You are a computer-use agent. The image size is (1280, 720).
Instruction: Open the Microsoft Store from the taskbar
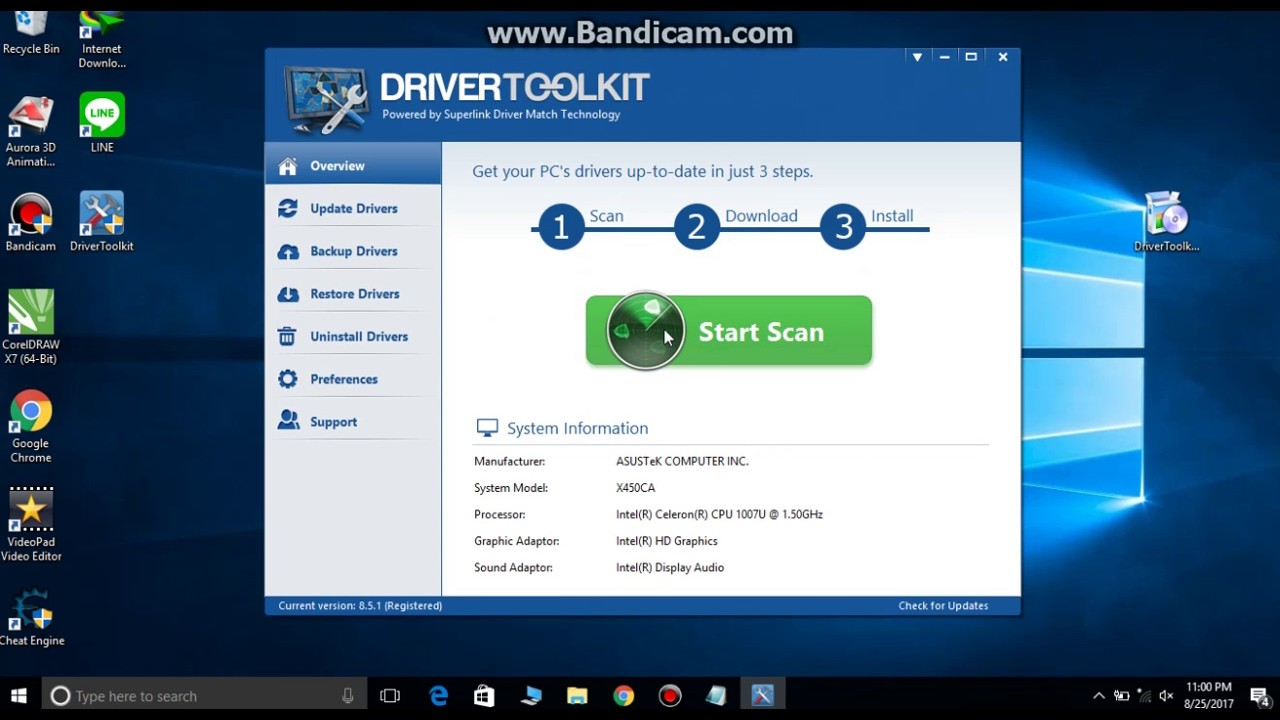(484, 696)
